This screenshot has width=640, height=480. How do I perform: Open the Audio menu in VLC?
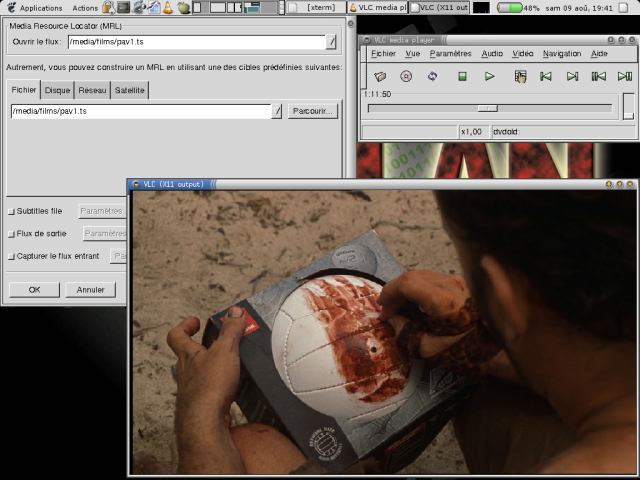[492, 53]
